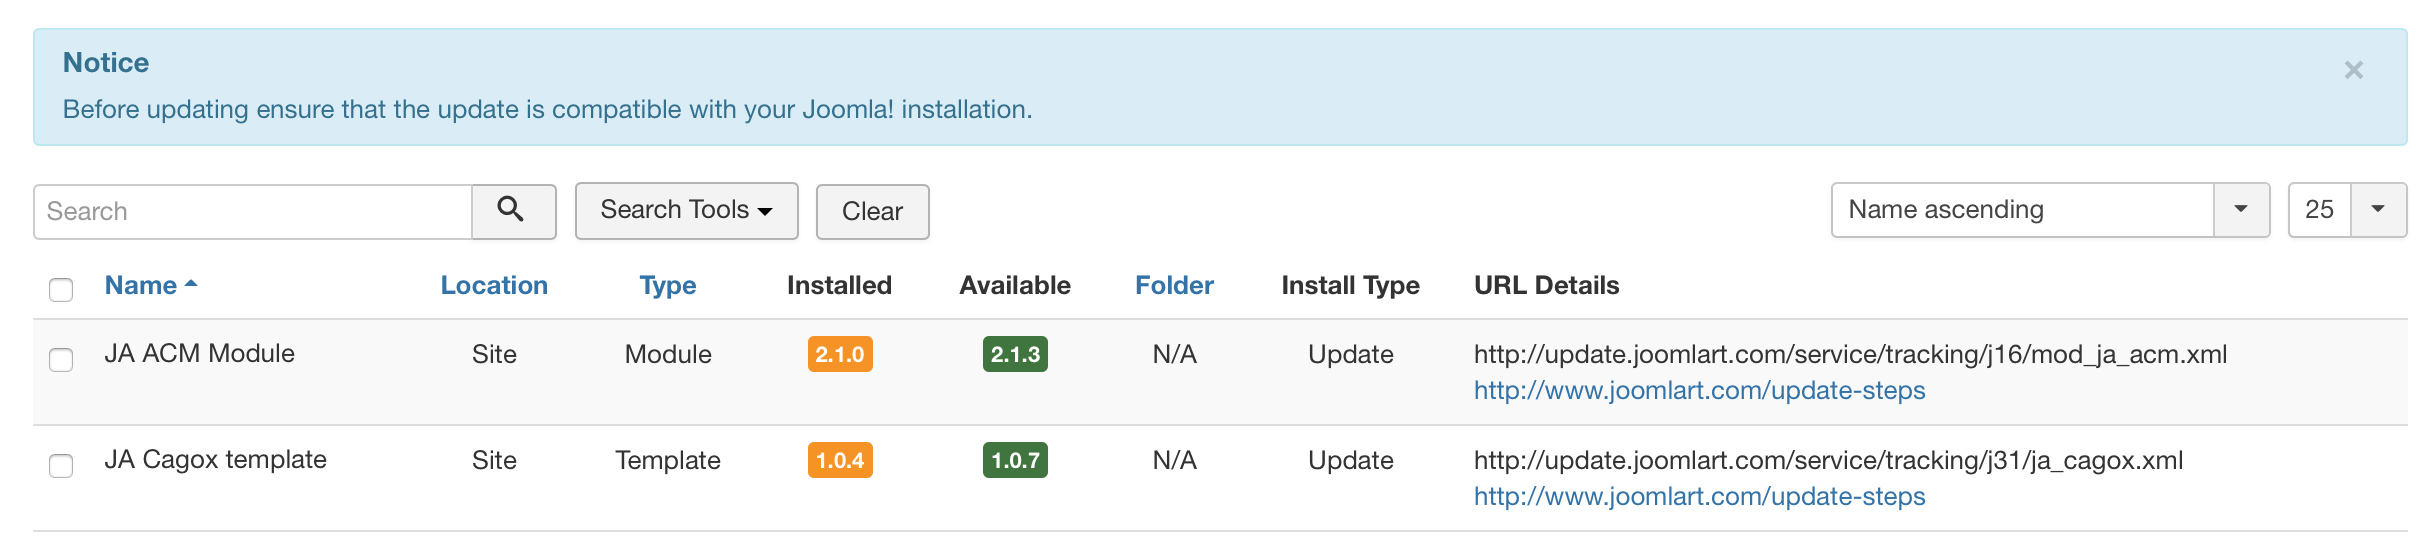
Task: Toggle the select-all checkbox in header
Action: tap(61, 290)
